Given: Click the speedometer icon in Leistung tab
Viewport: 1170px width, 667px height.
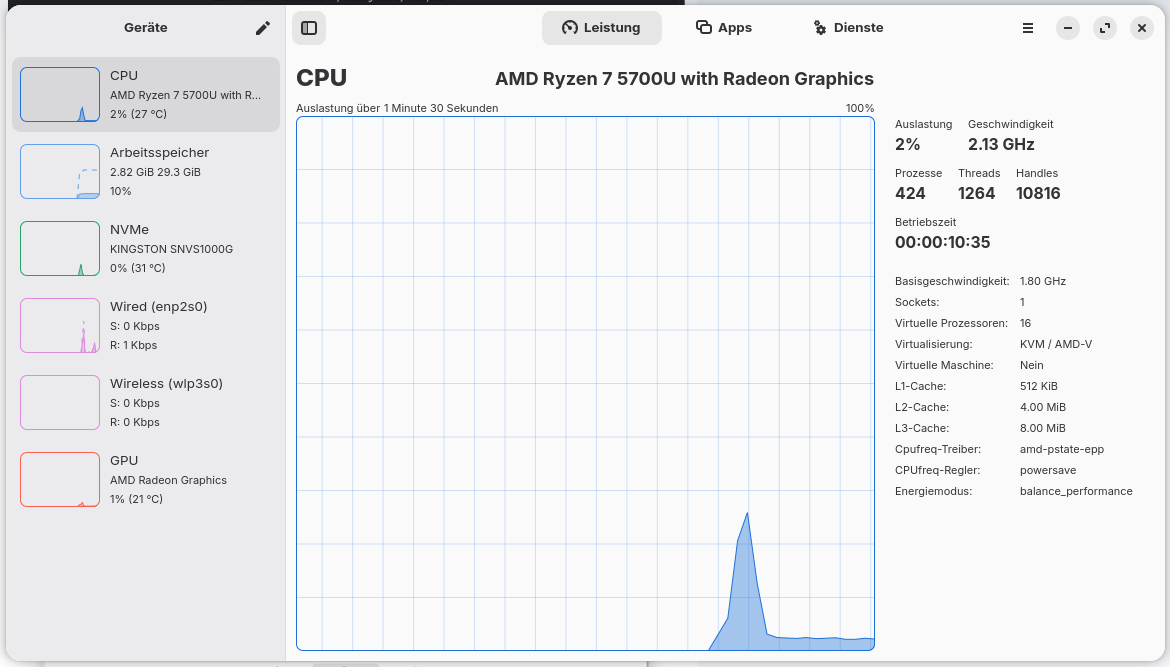Looking at the screenshot, I should click(570, 28).
